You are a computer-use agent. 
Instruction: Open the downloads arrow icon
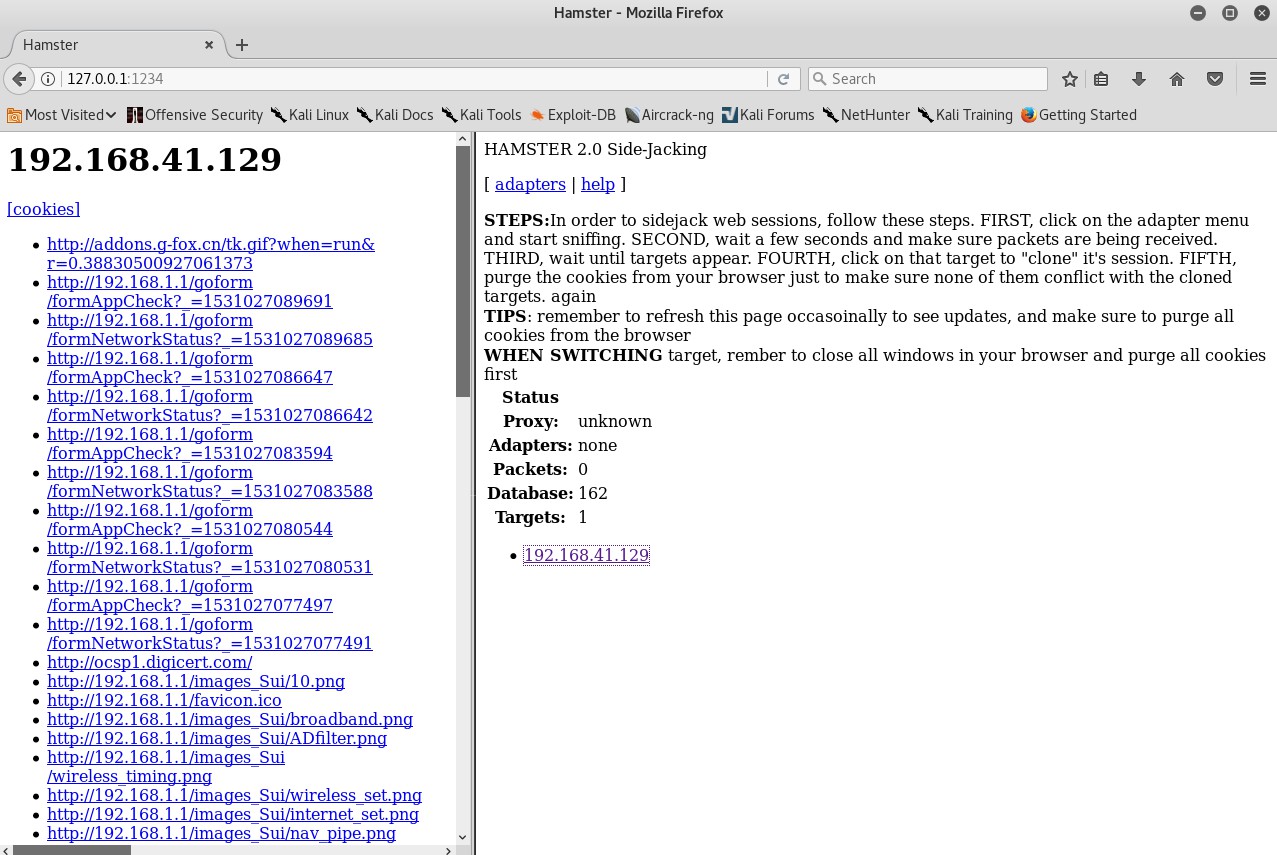tap(1139, 79)
